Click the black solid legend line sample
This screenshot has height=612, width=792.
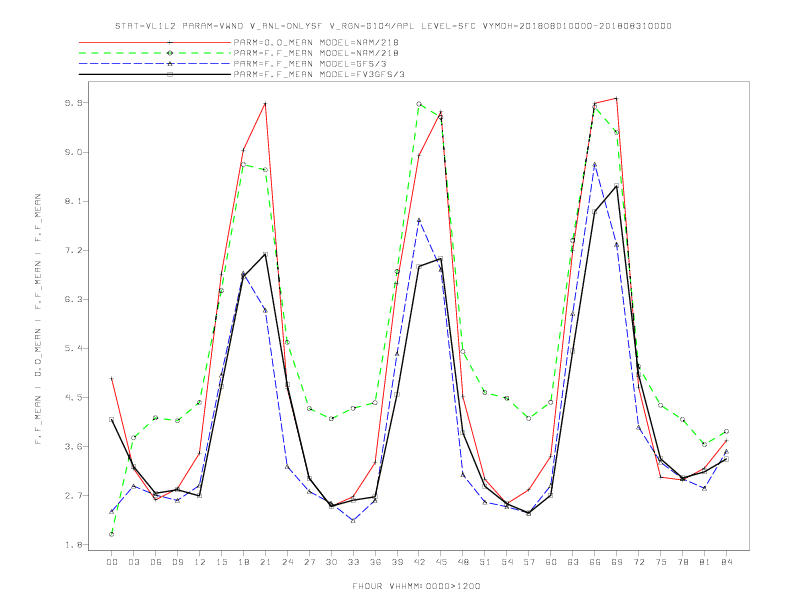pos(155,74)
